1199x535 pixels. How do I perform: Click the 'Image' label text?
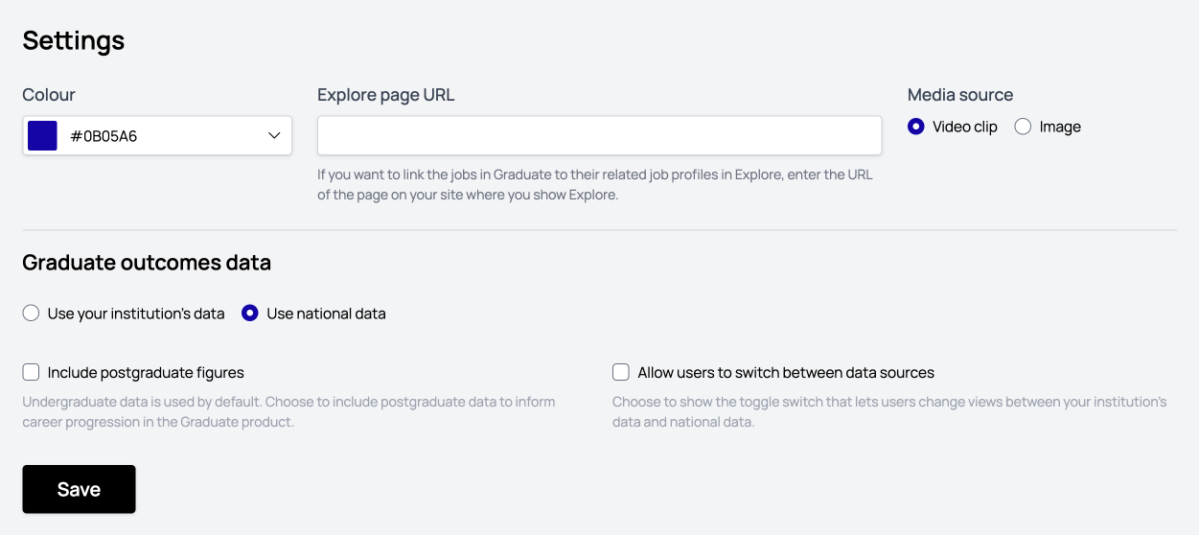tap(1060, 127)
